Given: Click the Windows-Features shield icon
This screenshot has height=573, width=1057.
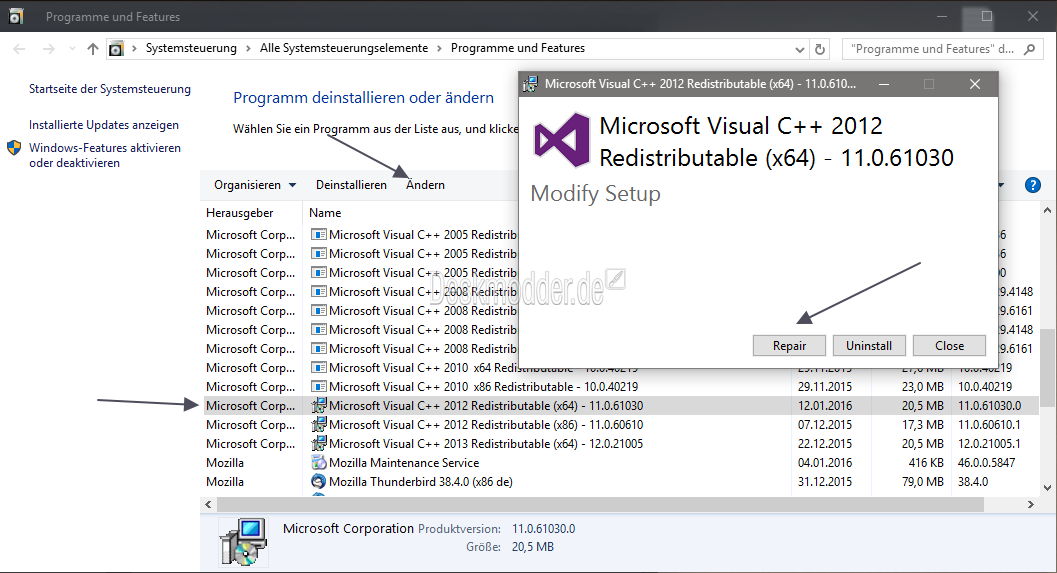Looking at the screenshot, I should [14, 148].
